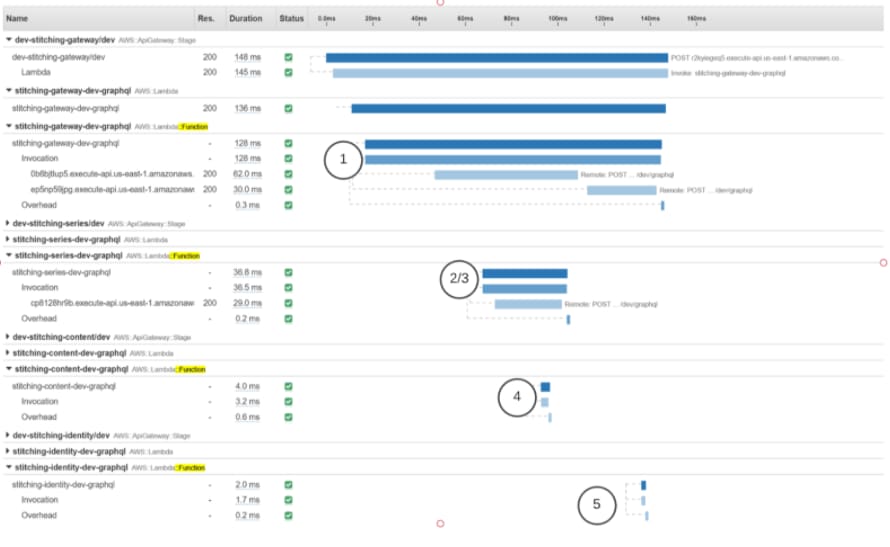Click status check on the 62.0 ms row
The image size is (890, 547).
[288, 174]
